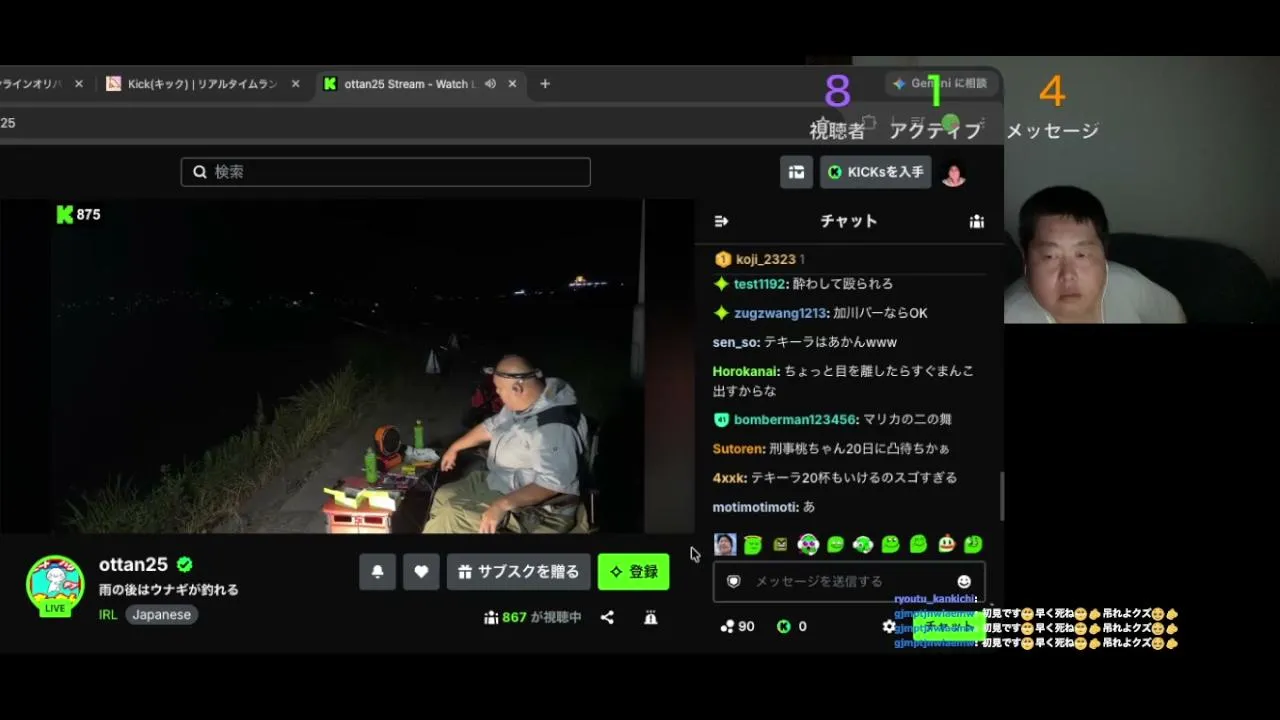
Task: Click username 4xxk in chat
Action: (729, 478)
